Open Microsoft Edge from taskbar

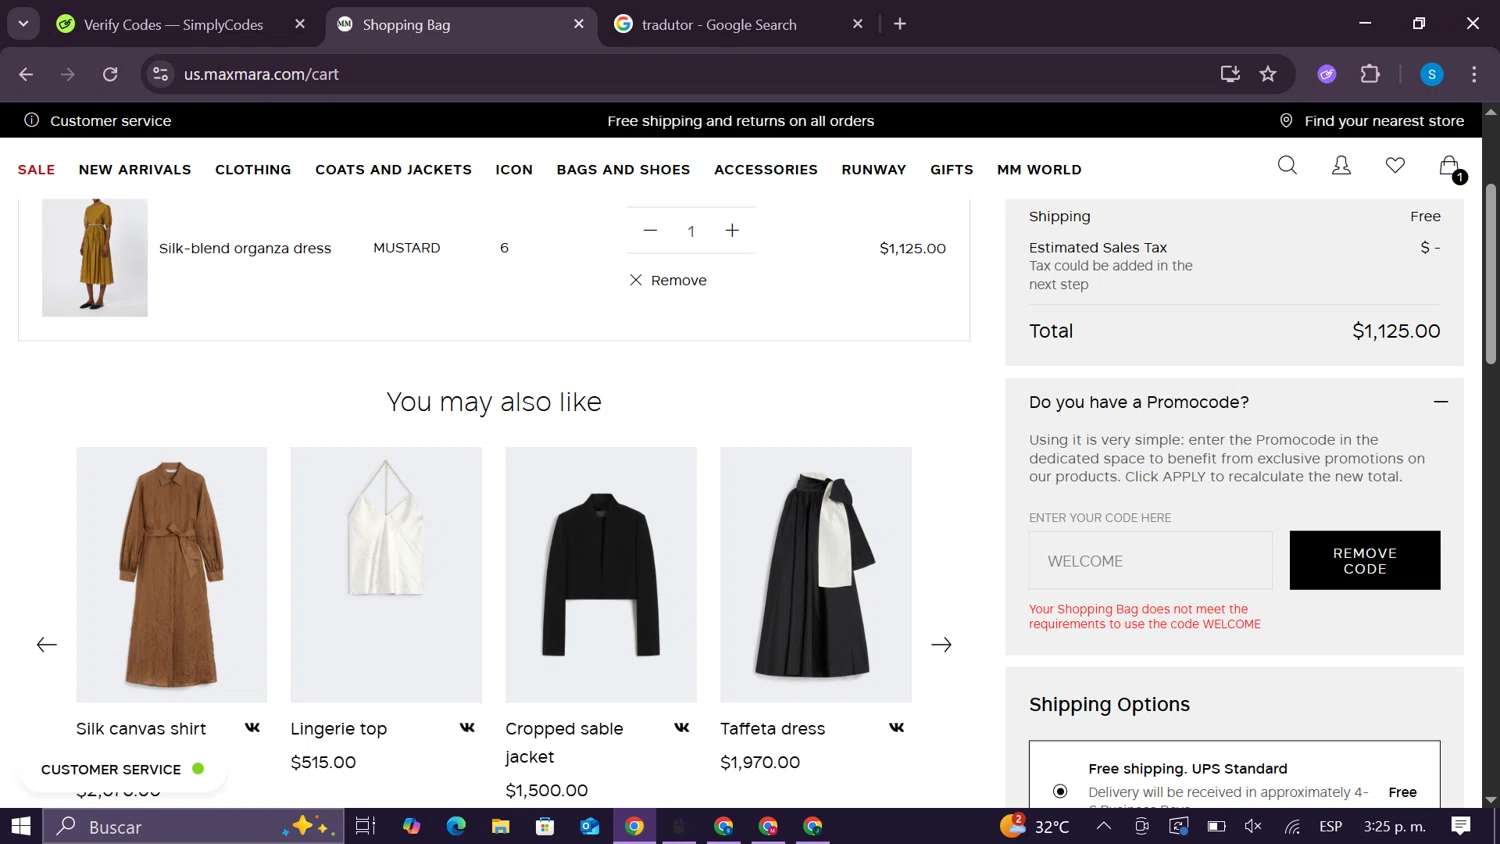pyautogui.click(x=456, y=826)
